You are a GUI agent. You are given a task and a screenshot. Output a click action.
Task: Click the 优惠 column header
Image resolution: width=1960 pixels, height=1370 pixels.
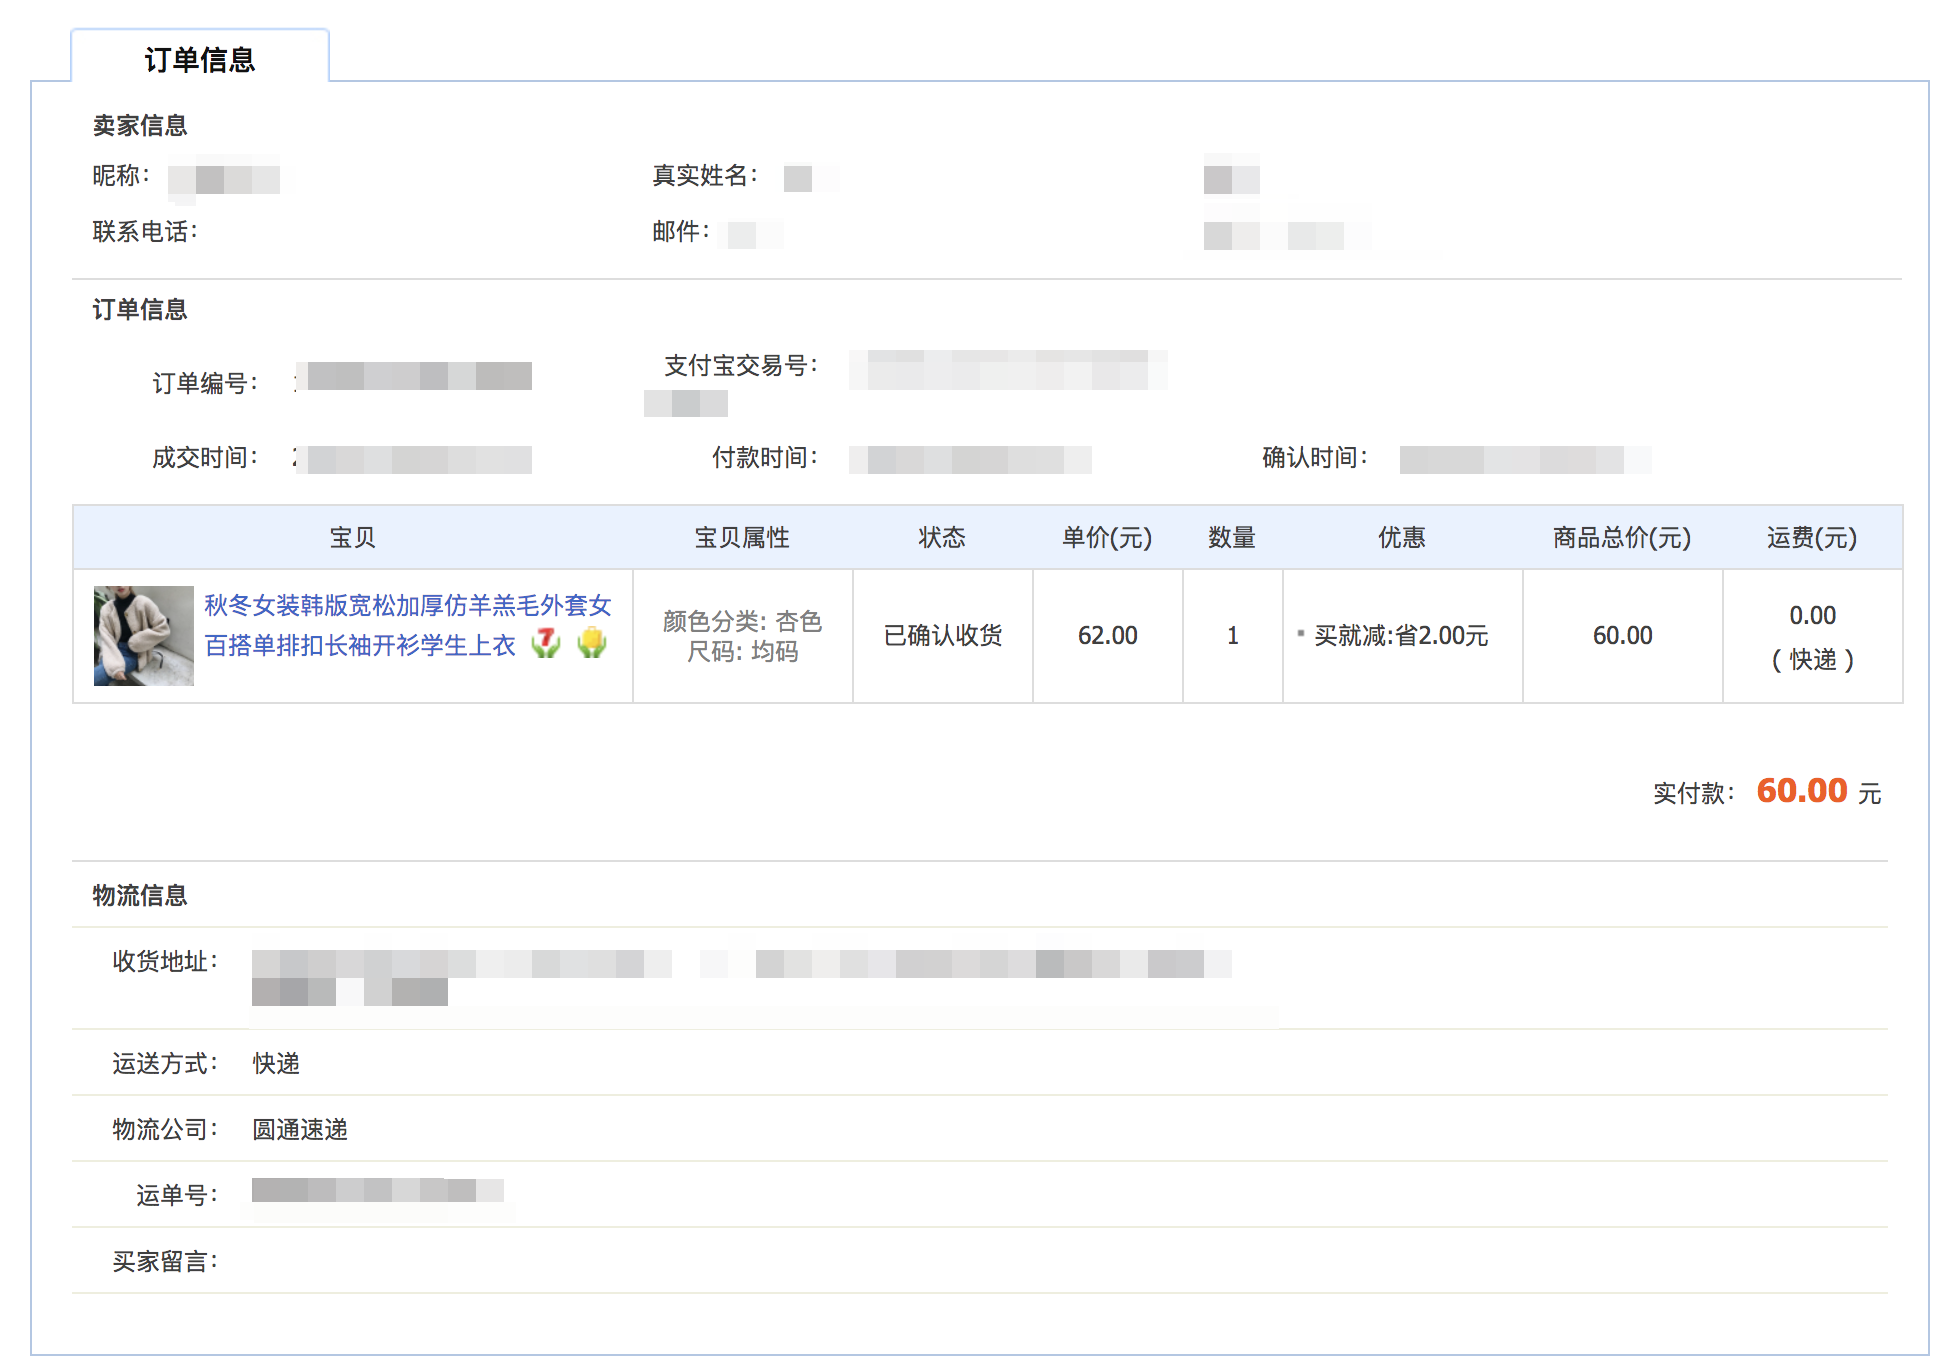(x=1402, y=538)
